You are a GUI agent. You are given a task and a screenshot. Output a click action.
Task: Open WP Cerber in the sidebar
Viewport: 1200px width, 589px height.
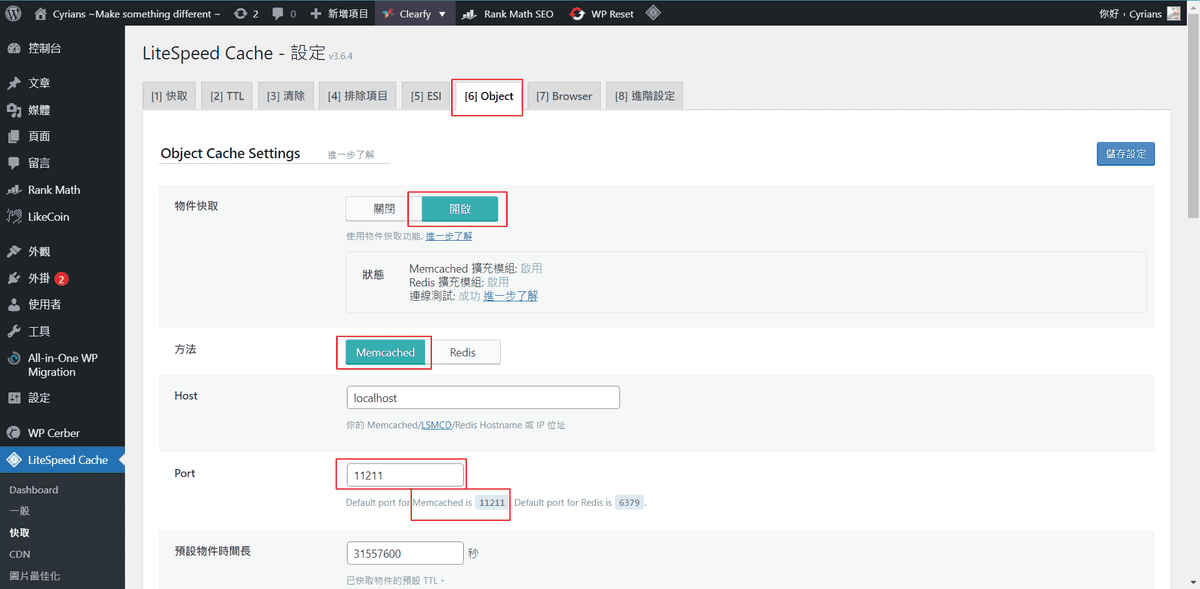point(62,433)
